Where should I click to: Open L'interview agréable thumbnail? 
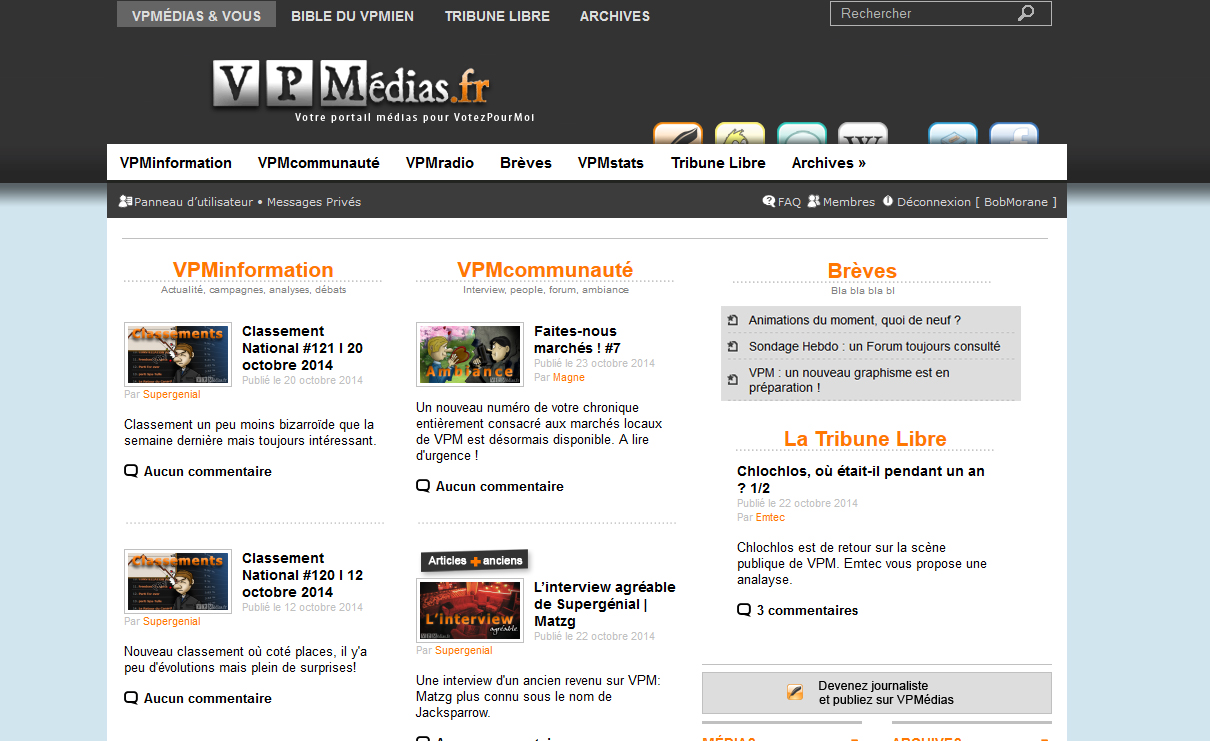click(x=470, y=610)
